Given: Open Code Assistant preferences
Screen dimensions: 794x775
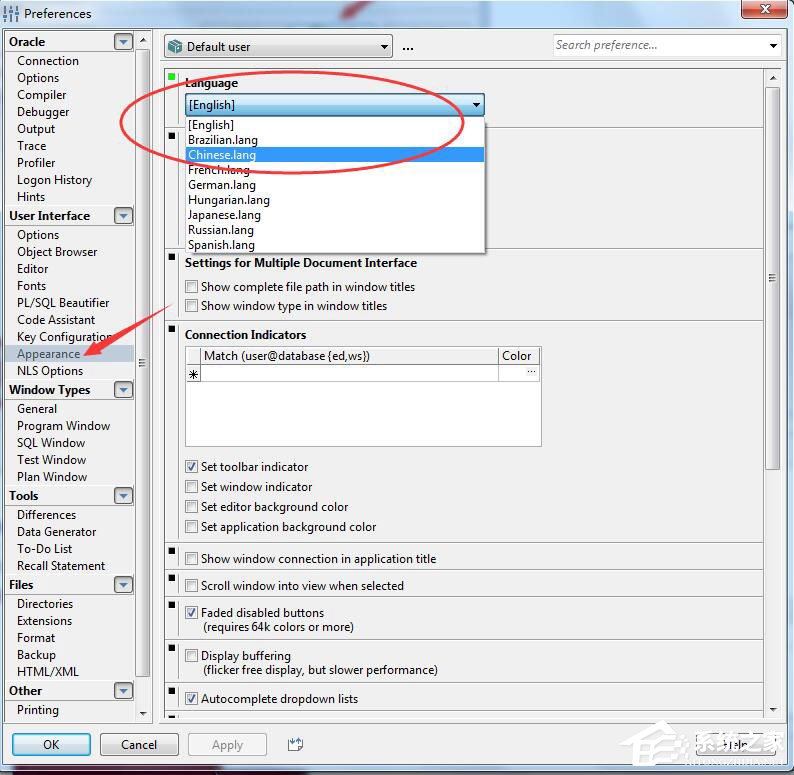Looking at the screenshot, I should tap(56, 320).
